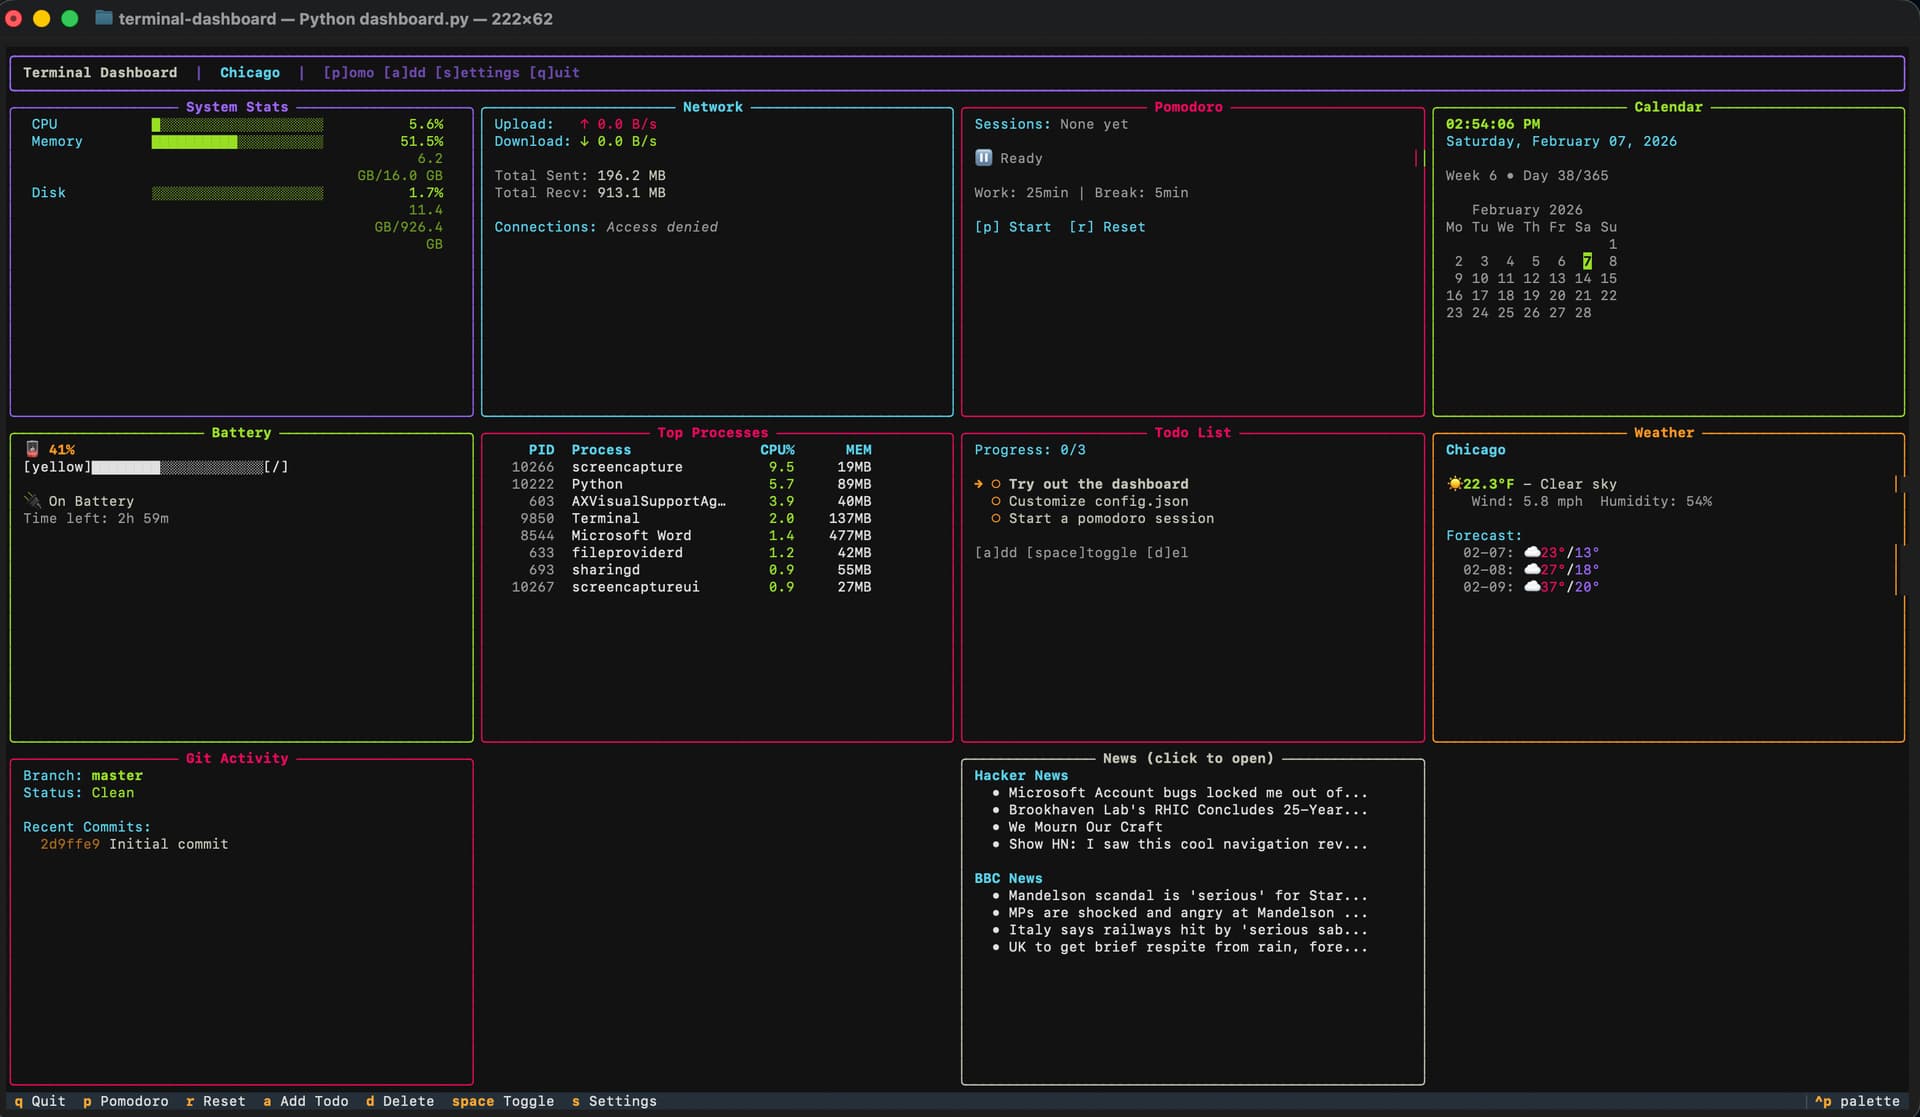Click the cloud icon for the 02-08 forecast

pyautogui.click(x=1531, y=569)
